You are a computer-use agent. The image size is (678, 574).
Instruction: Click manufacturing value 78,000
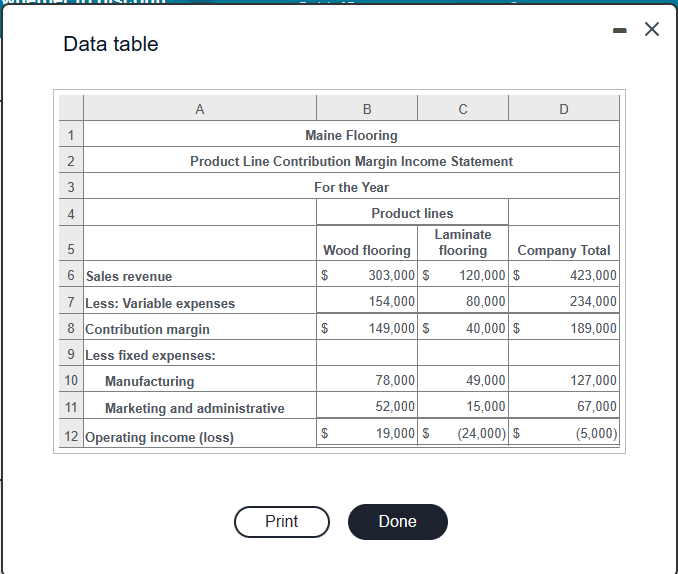click(395, 380)
